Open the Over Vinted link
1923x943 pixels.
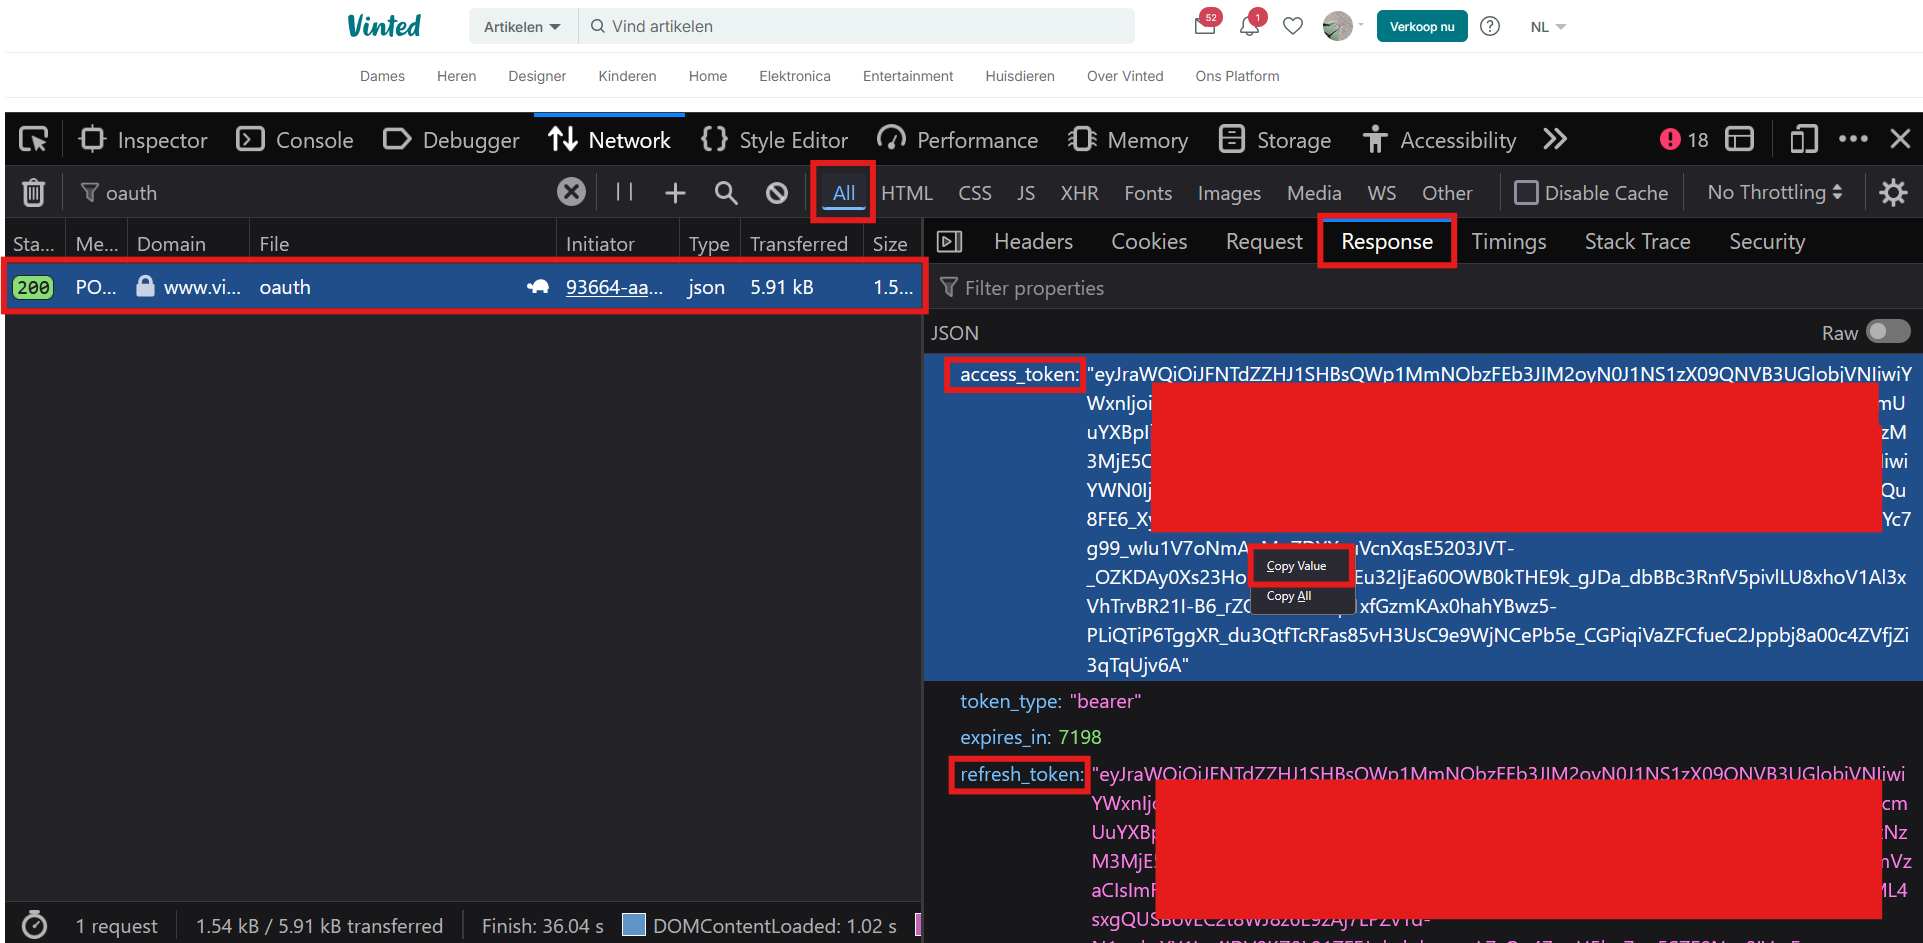[1125, 76]
